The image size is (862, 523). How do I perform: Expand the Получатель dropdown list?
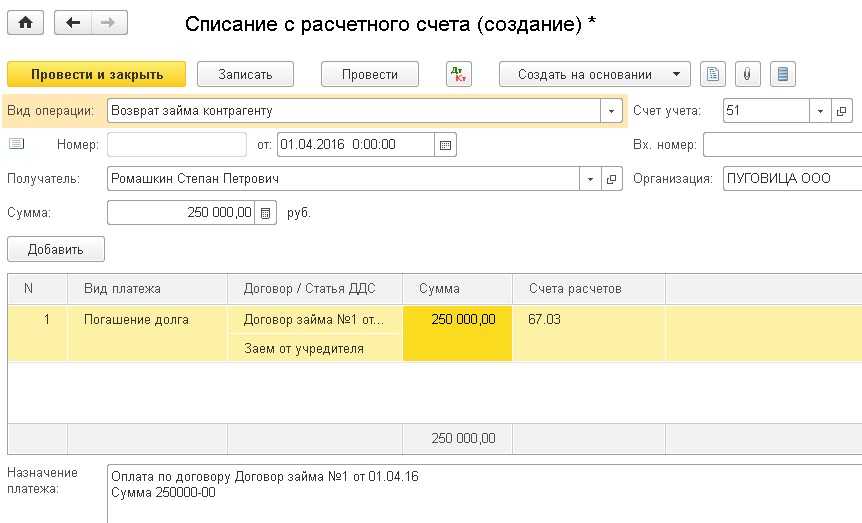[588, 179]
